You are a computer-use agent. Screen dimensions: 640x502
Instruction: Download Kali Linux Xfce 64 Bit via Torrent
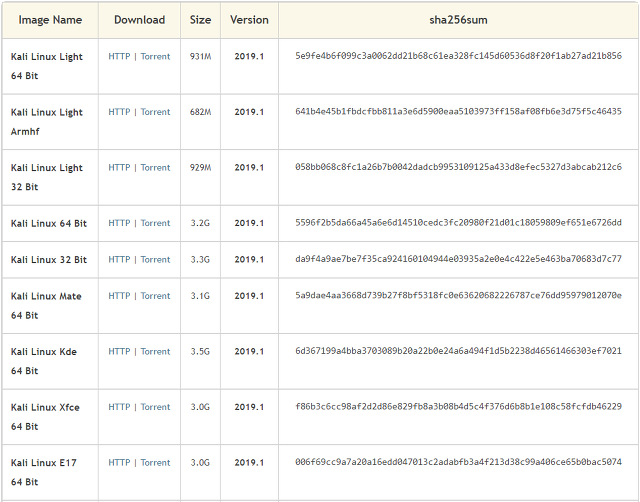click(x=155, y=407)
